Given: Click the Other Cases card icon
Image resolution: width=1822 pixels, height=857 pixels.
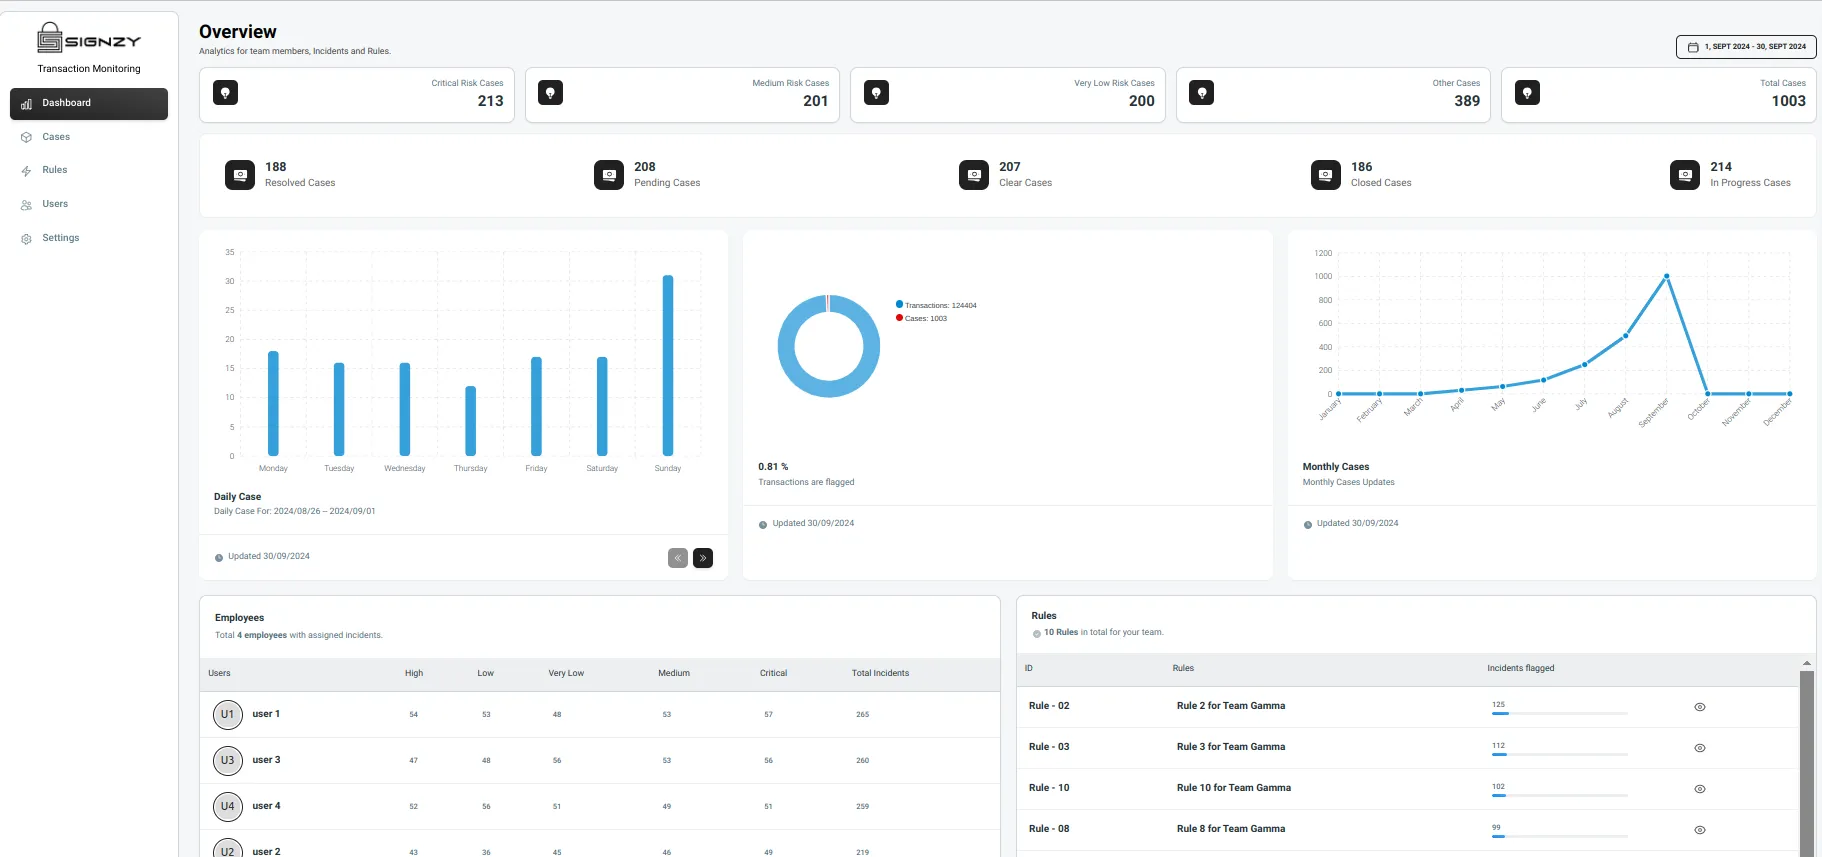Looking at the screenshot, I should click(x=1202, y=93).
